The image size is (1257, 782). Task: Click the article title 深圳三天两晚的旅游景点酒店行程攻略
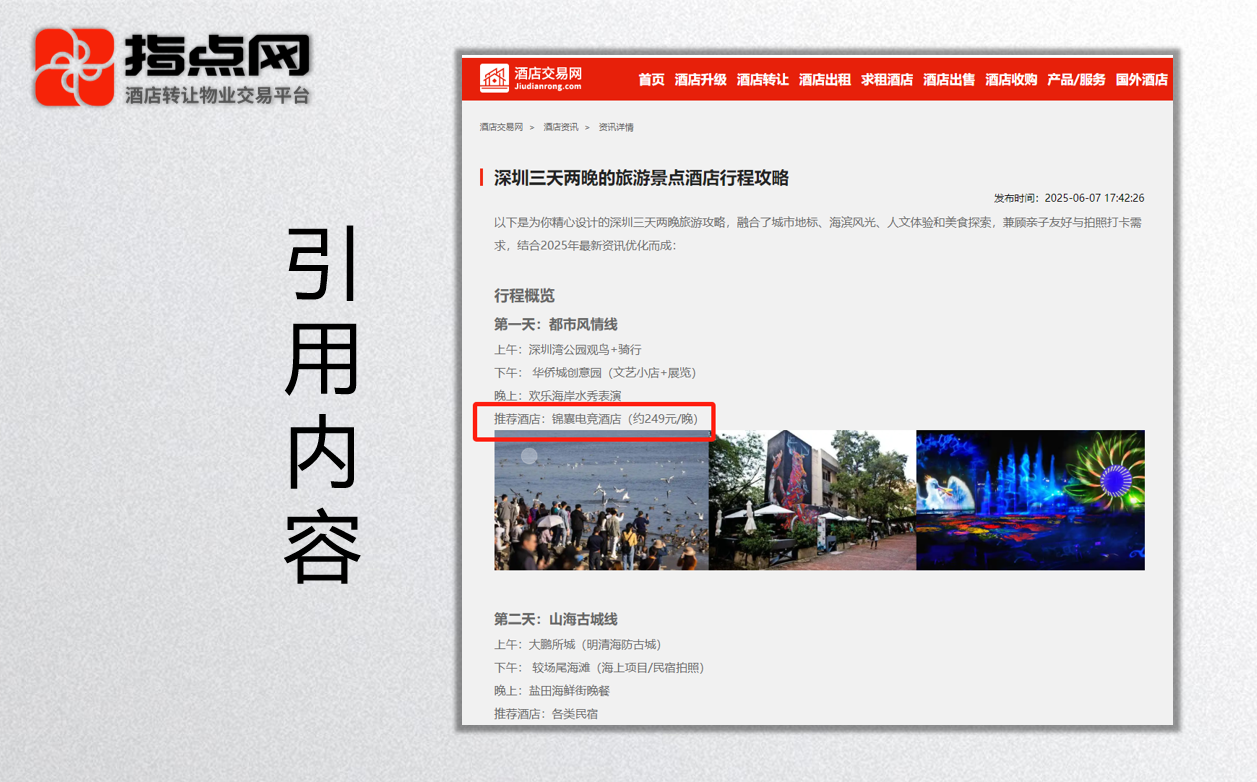click(x=641, y=178)
